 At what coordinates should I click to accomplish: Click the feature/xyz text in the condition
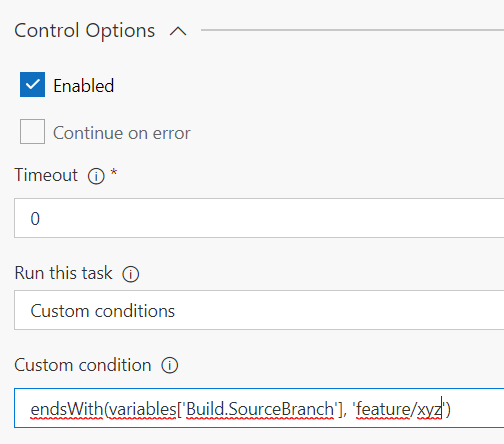[399, 410]
